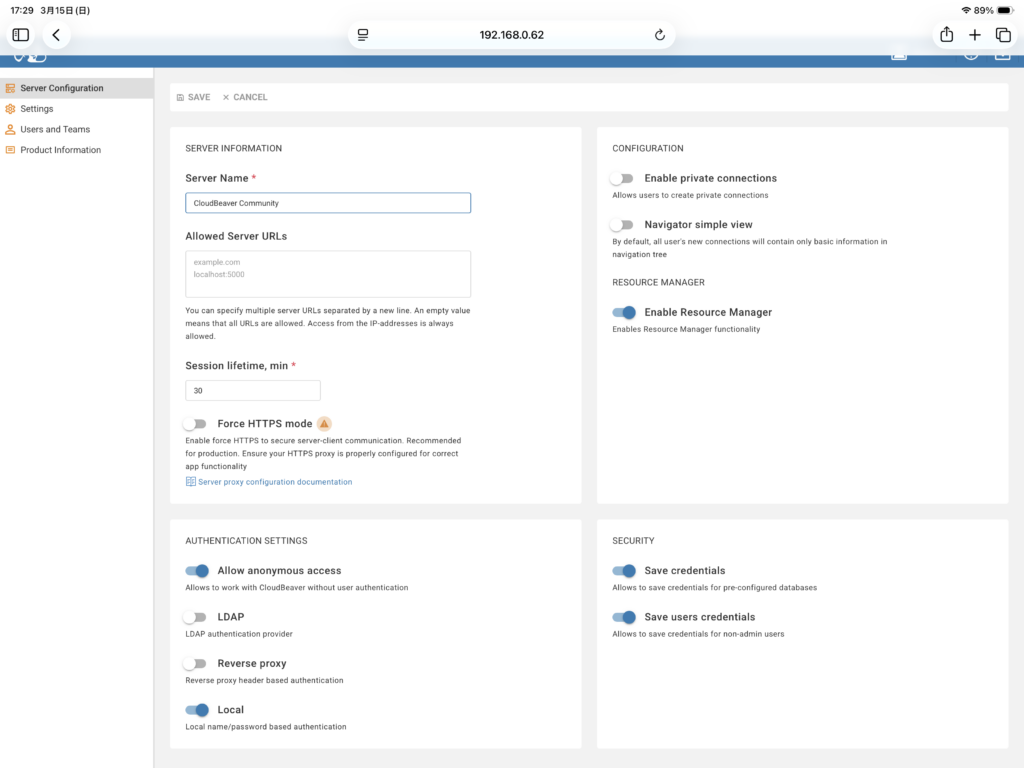1024x768 pixels.
Task: Open a new tab with the plus icon
Action: click(x=975, y=35)
